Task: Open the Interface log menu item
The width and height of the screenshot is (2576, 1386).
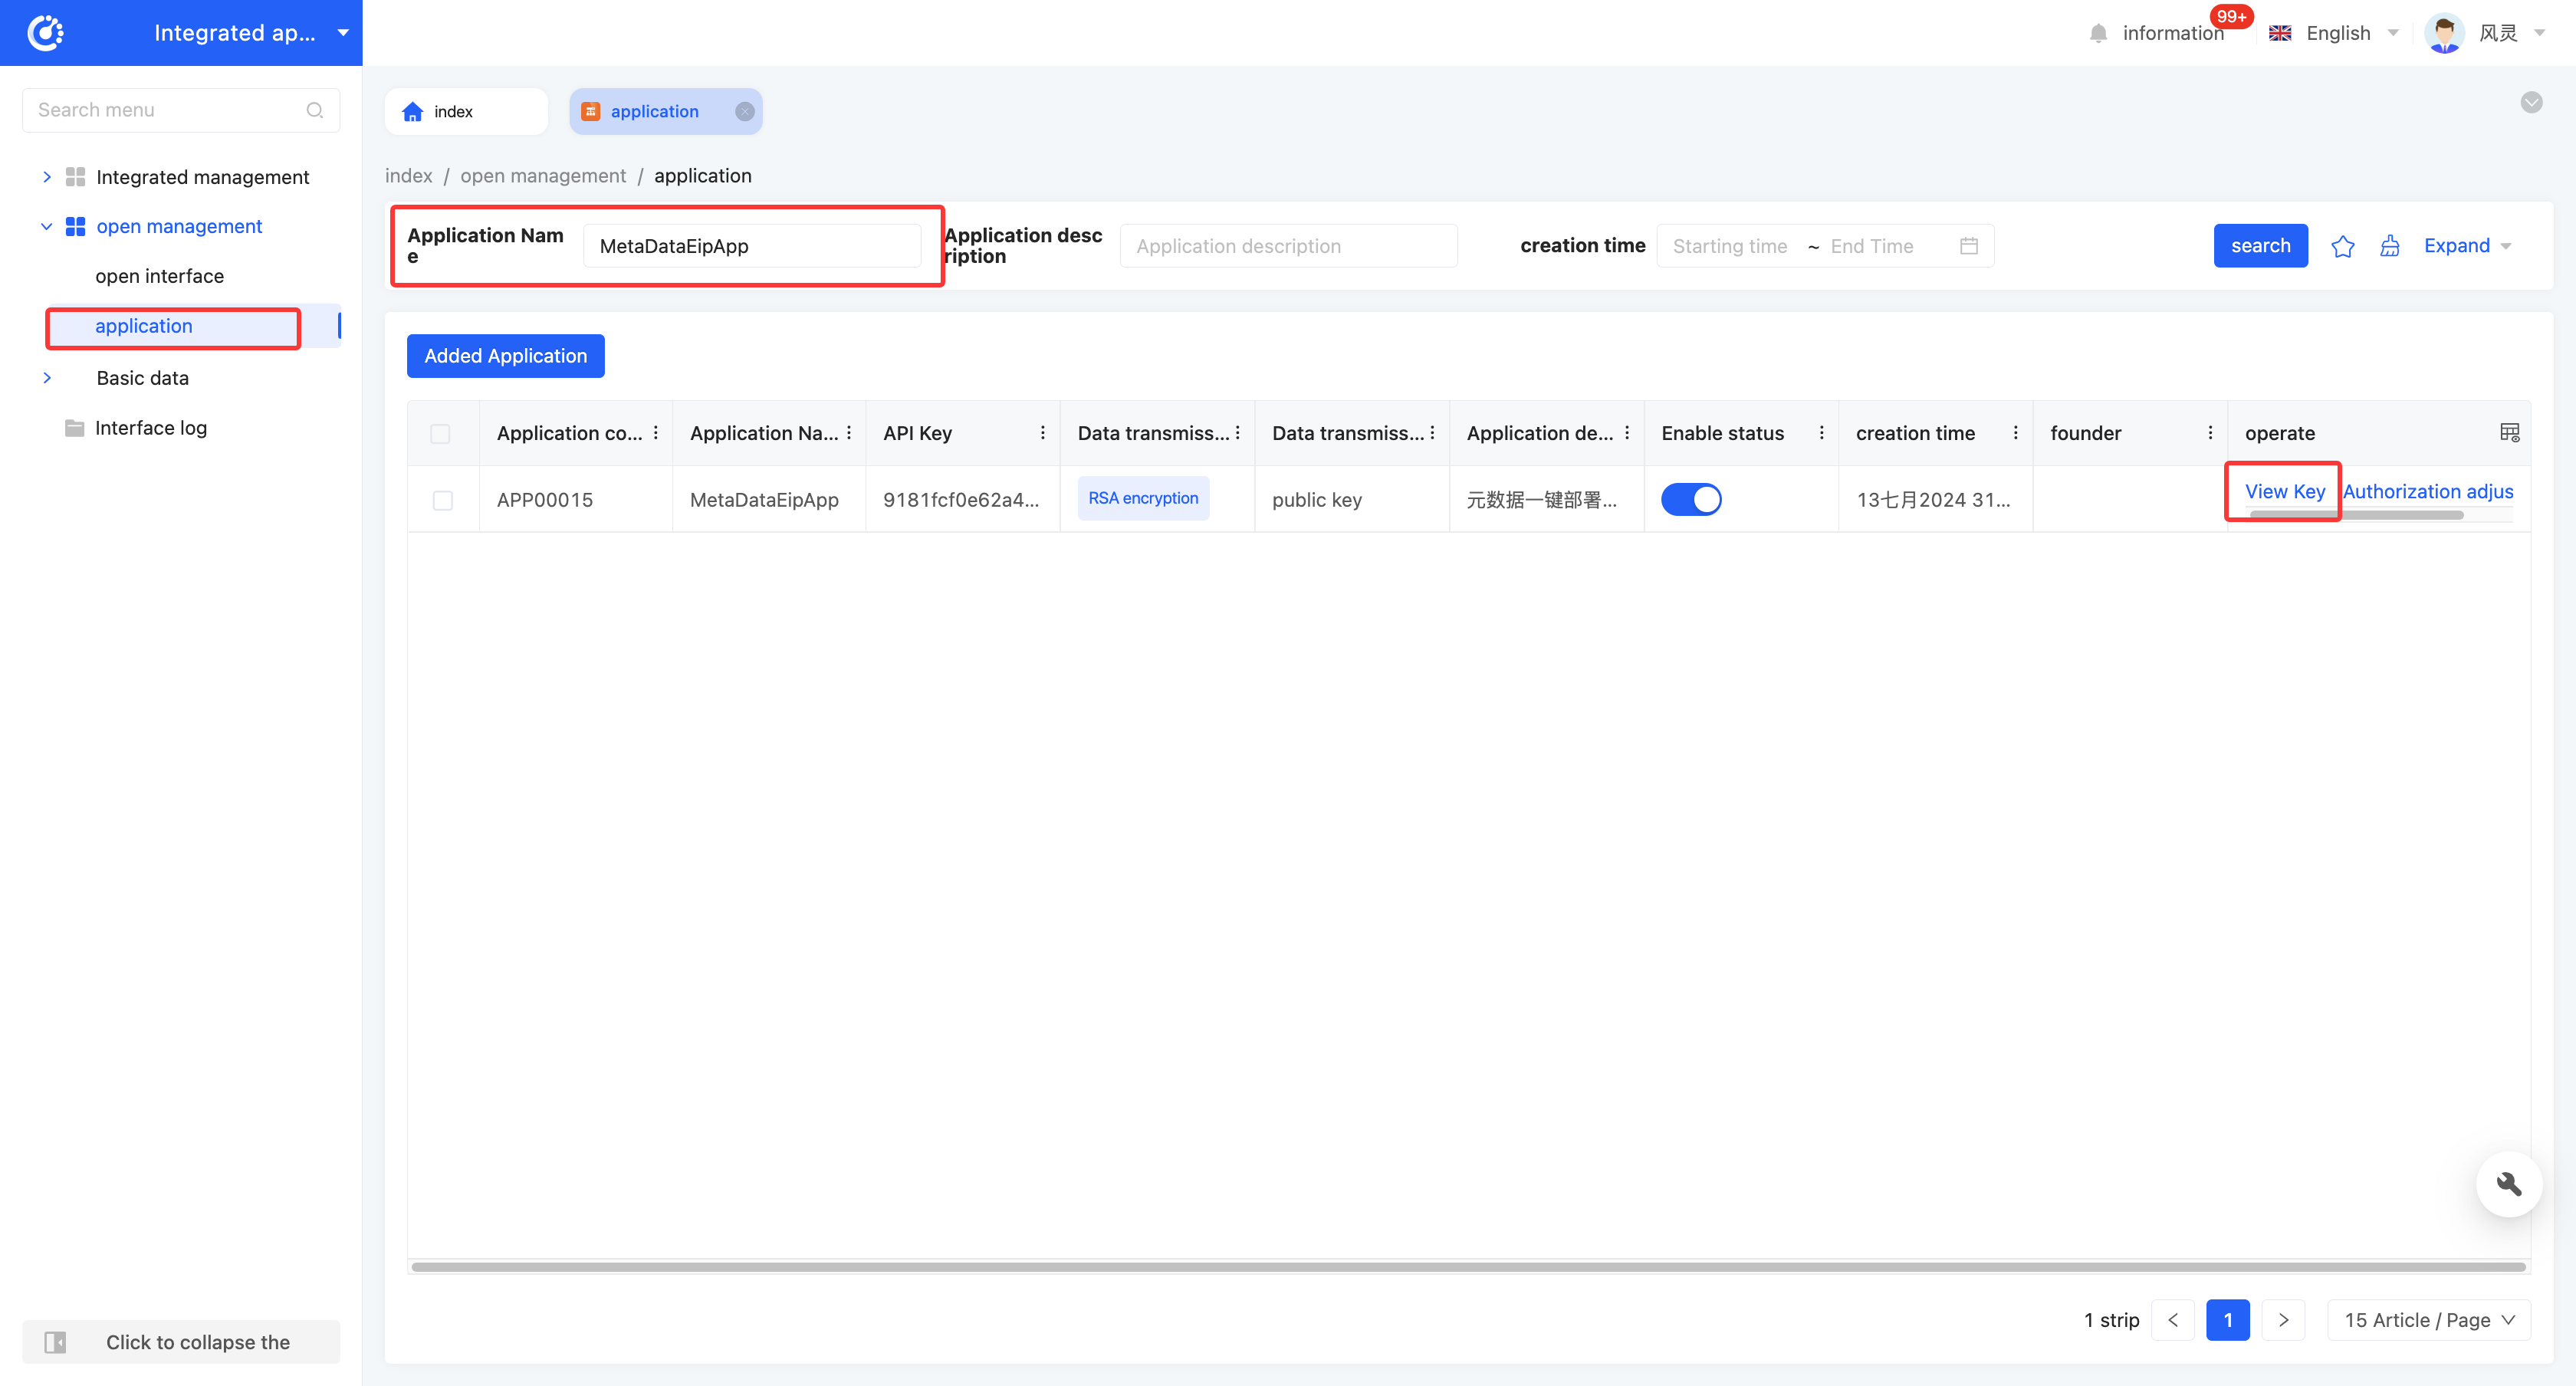Action: 150,428
